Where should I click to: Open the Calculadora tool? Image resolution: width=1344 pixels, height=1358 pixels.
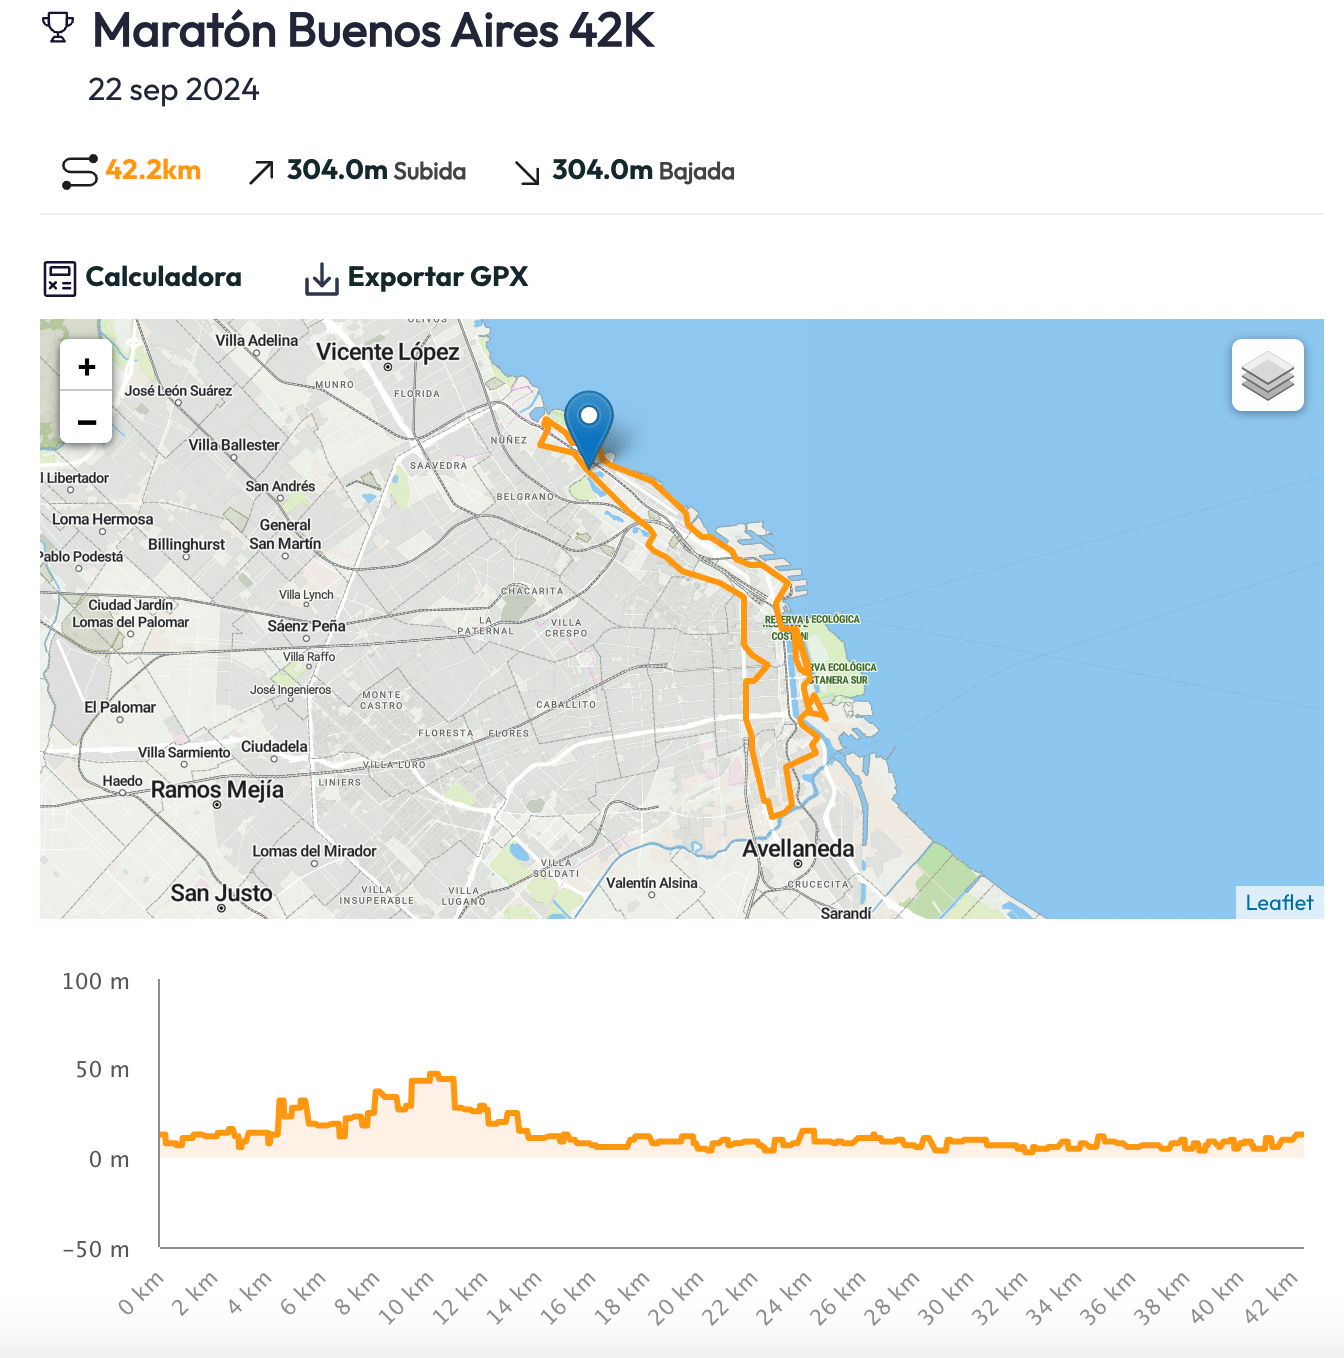163,277
